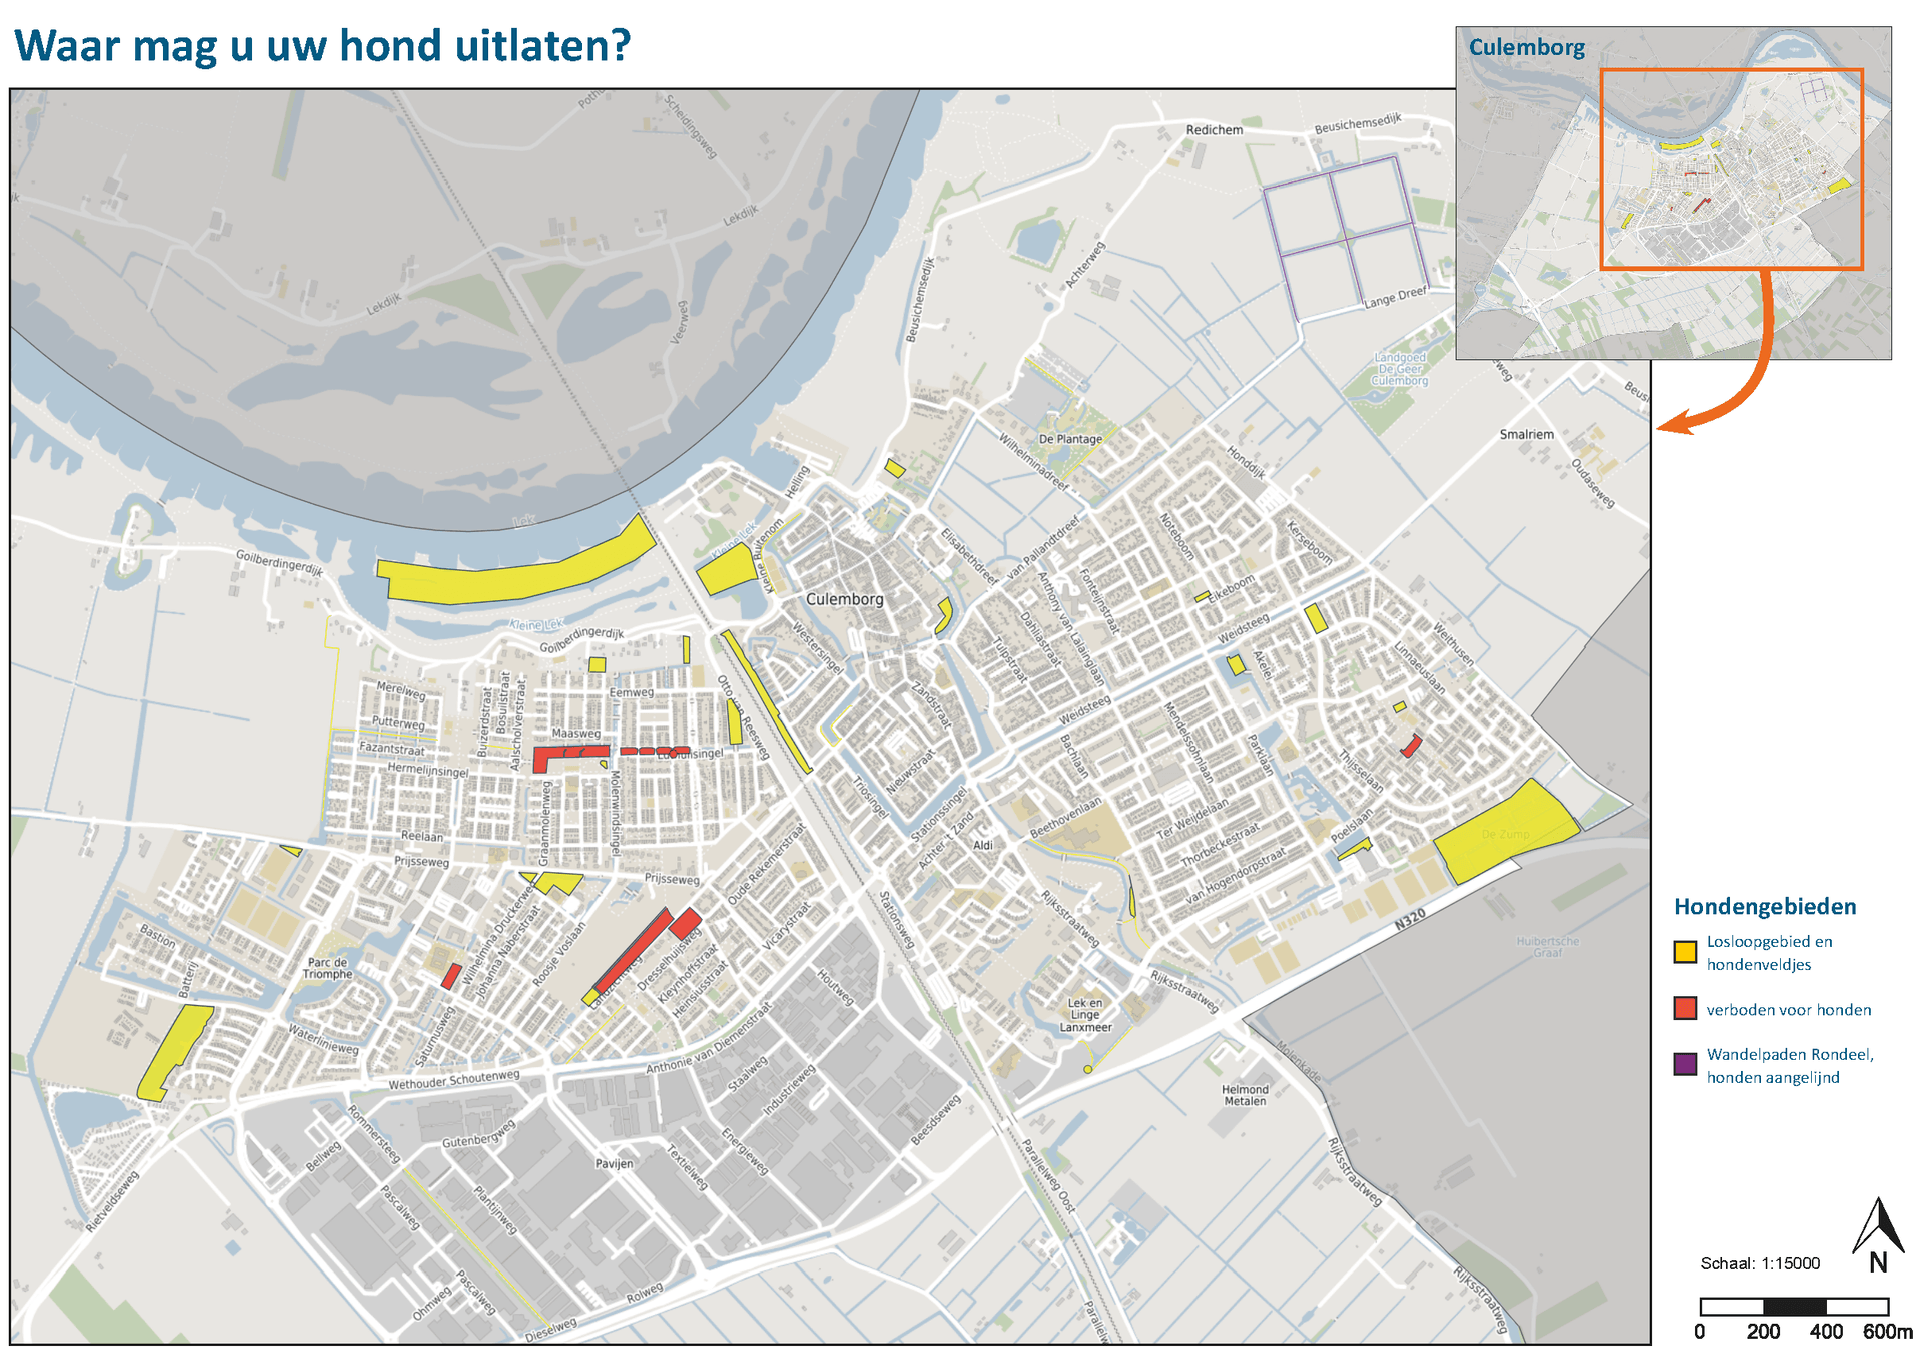Viewport: 1920px width, 1358px height.
Task: Click the red 'verboden voor honden' swatch
Action: (x=1686, y=1008)
